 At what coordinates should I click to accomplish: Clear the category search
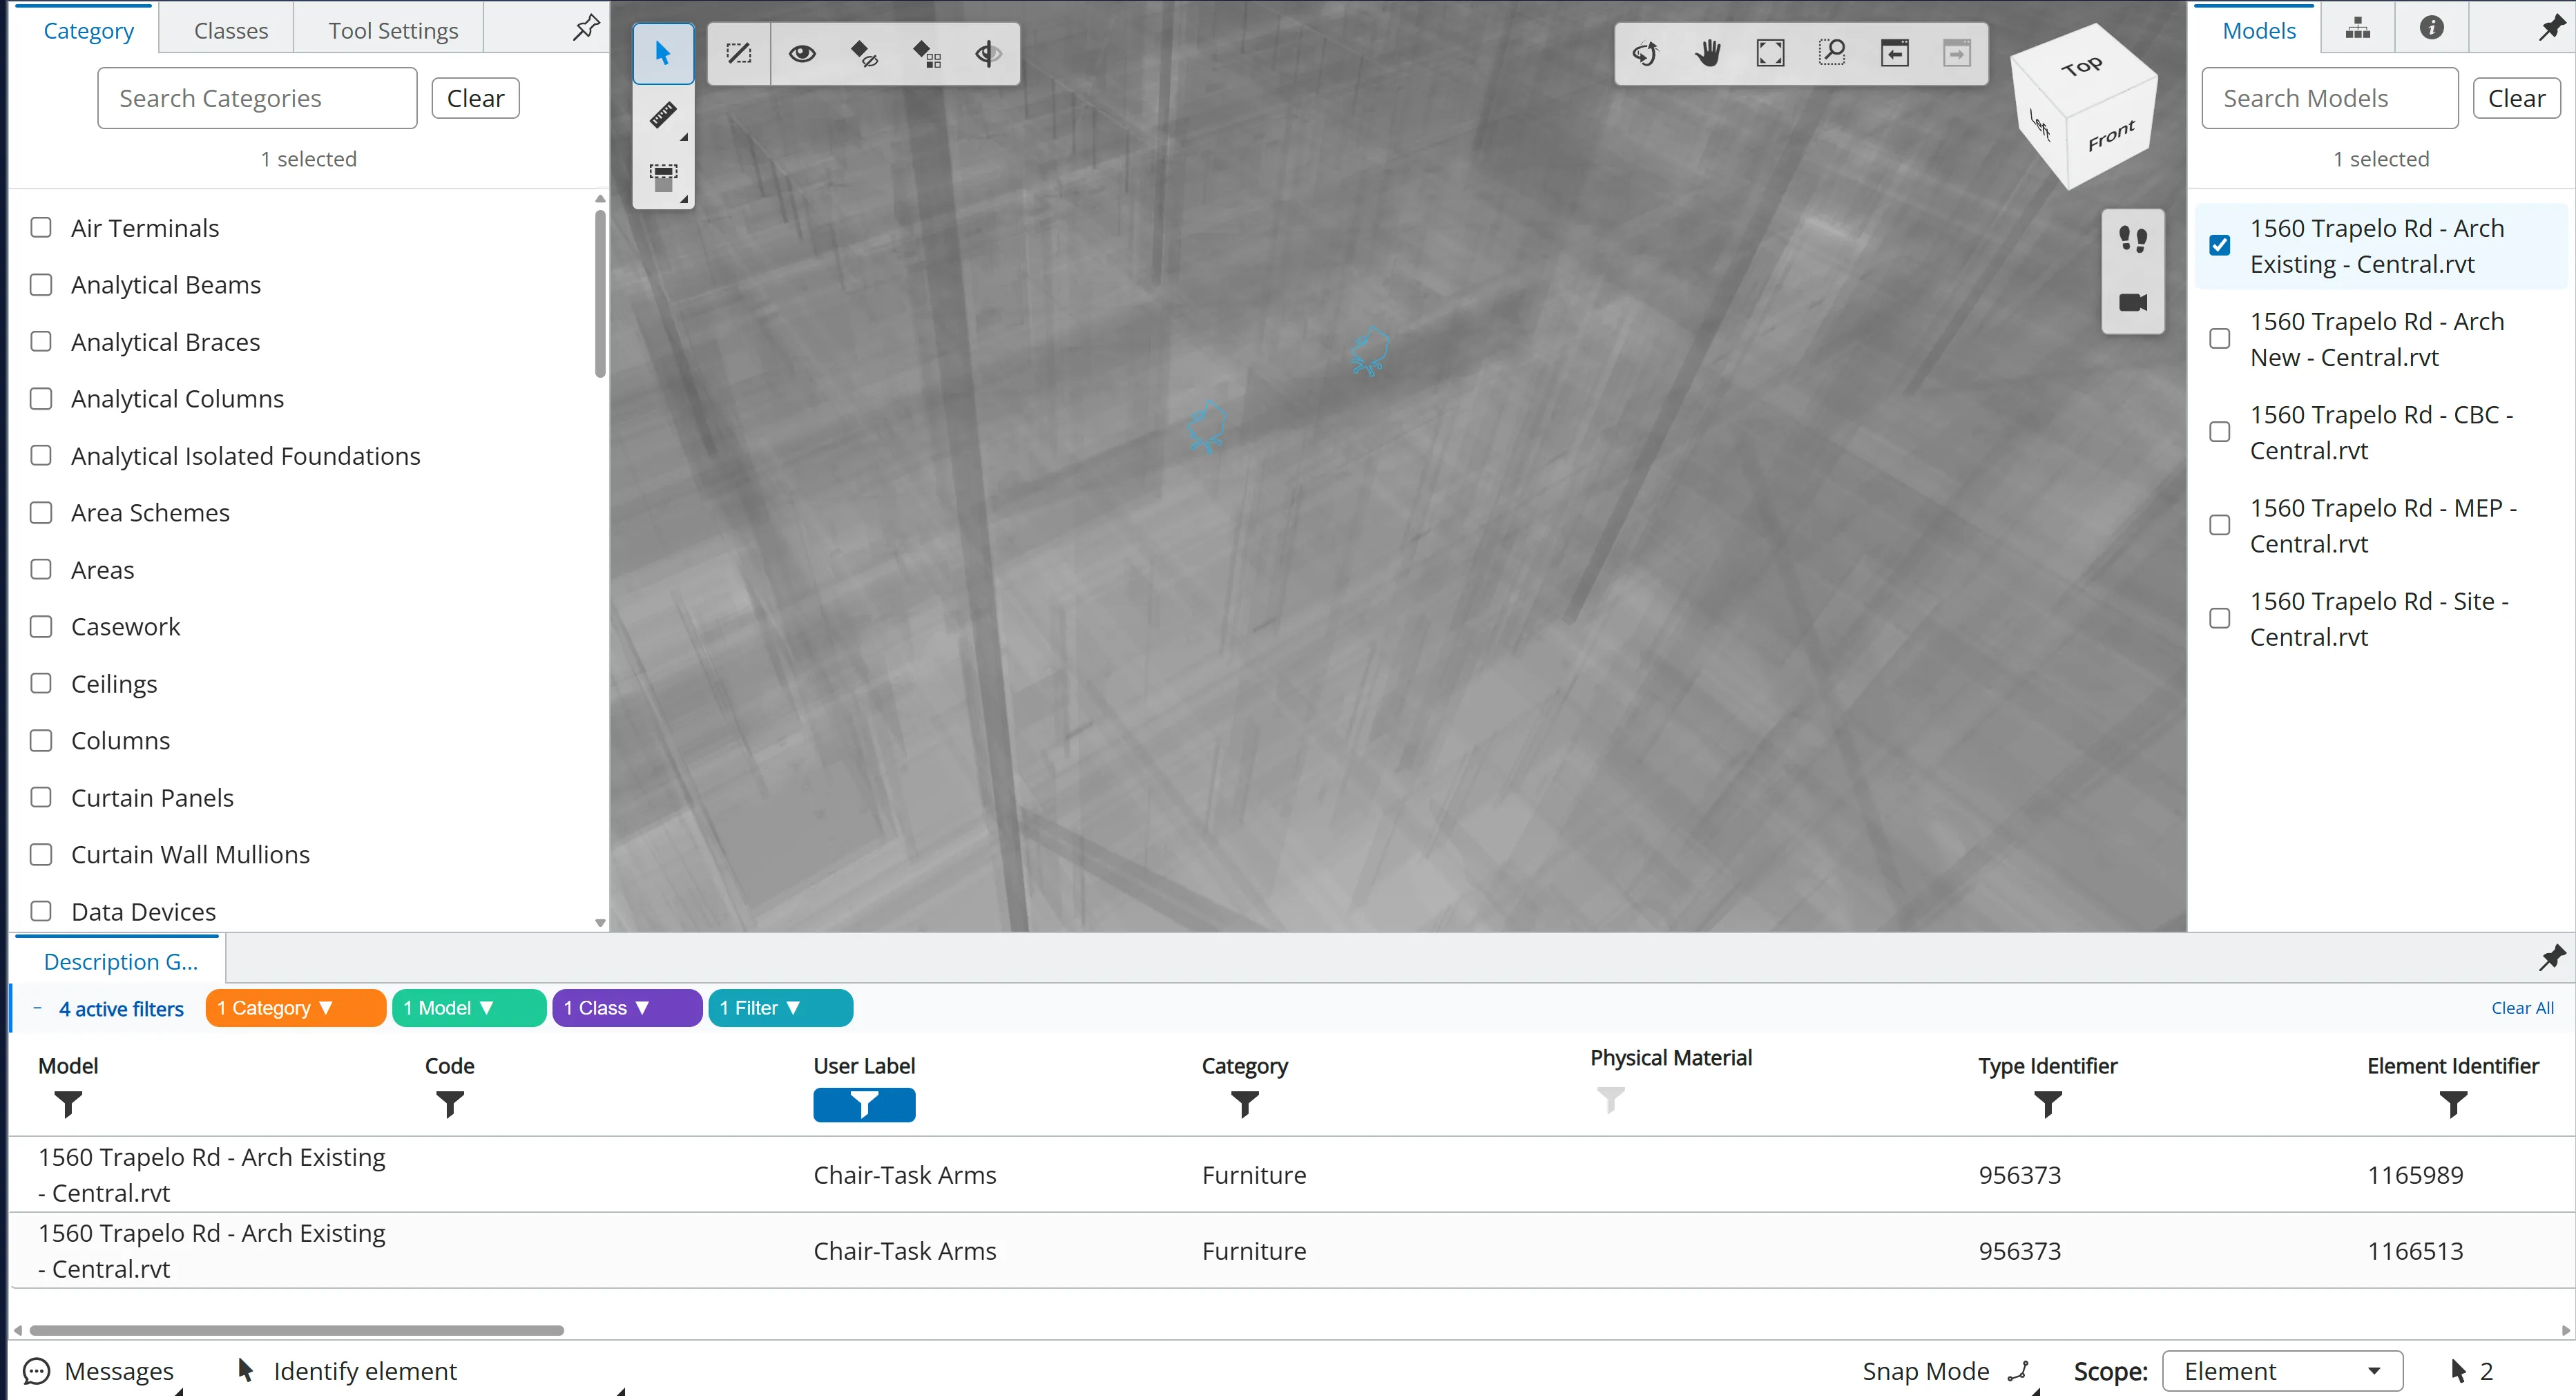coord(475,98)
